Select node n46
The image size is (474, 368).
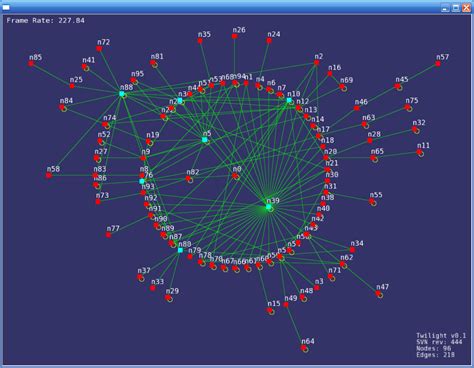click(357, 108)
